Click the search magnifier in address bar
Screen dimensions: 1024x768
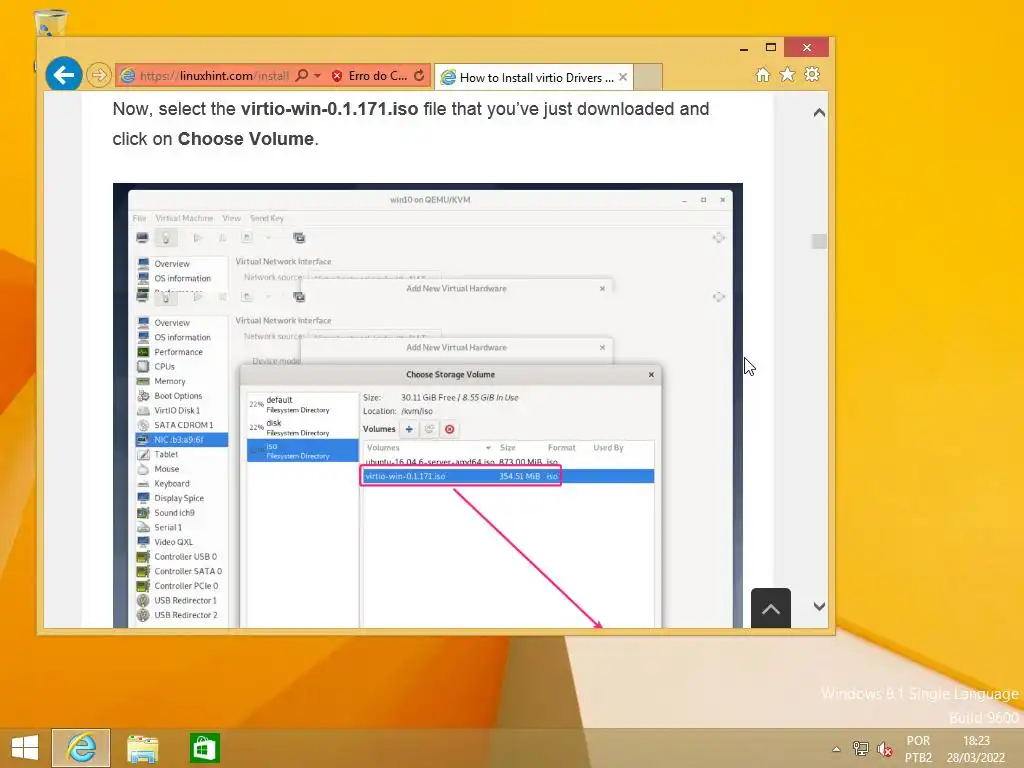[301, 76]
